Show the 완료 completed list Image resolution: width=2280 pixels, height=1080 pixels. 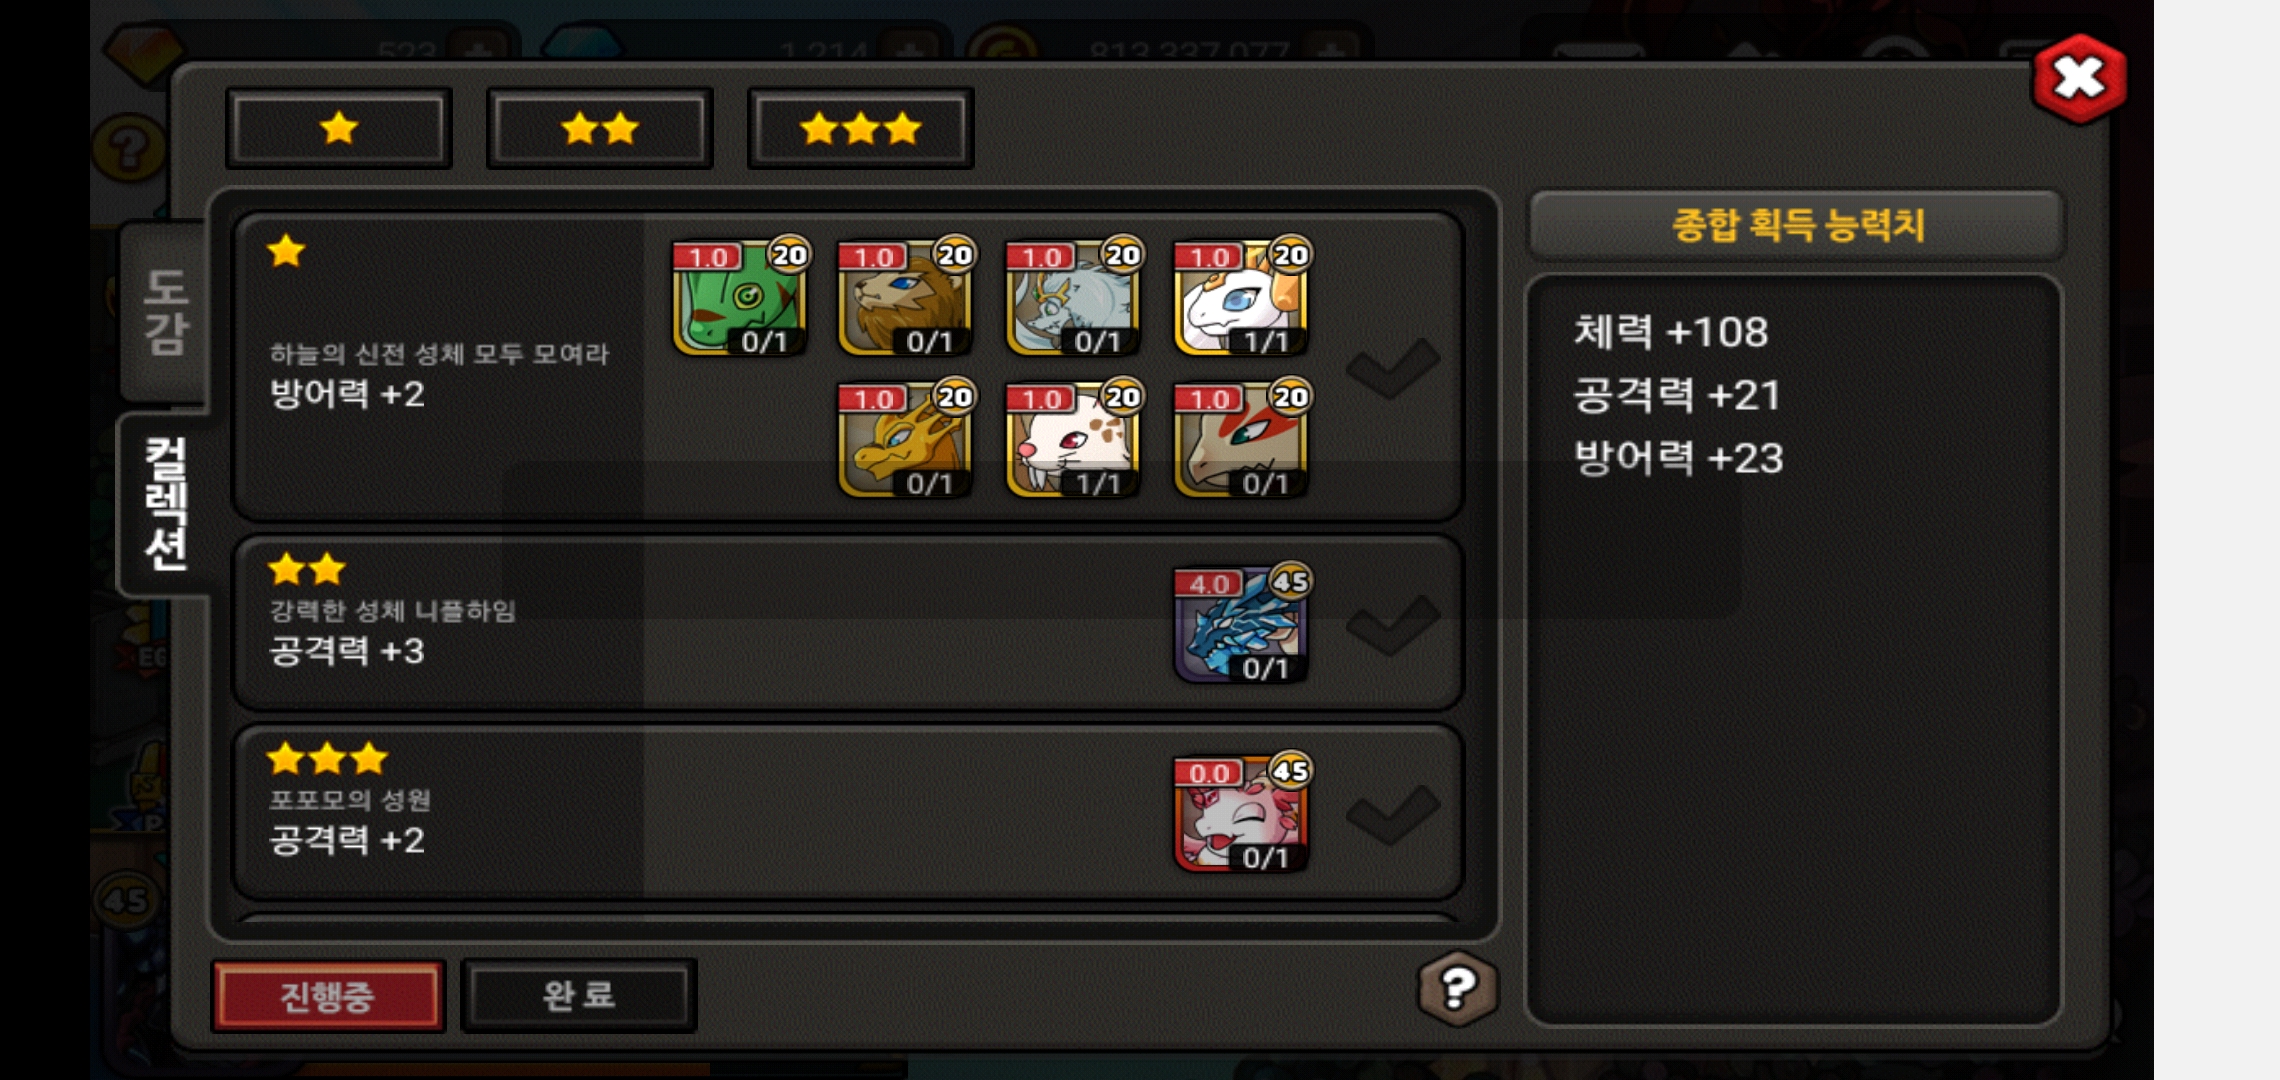579,996
